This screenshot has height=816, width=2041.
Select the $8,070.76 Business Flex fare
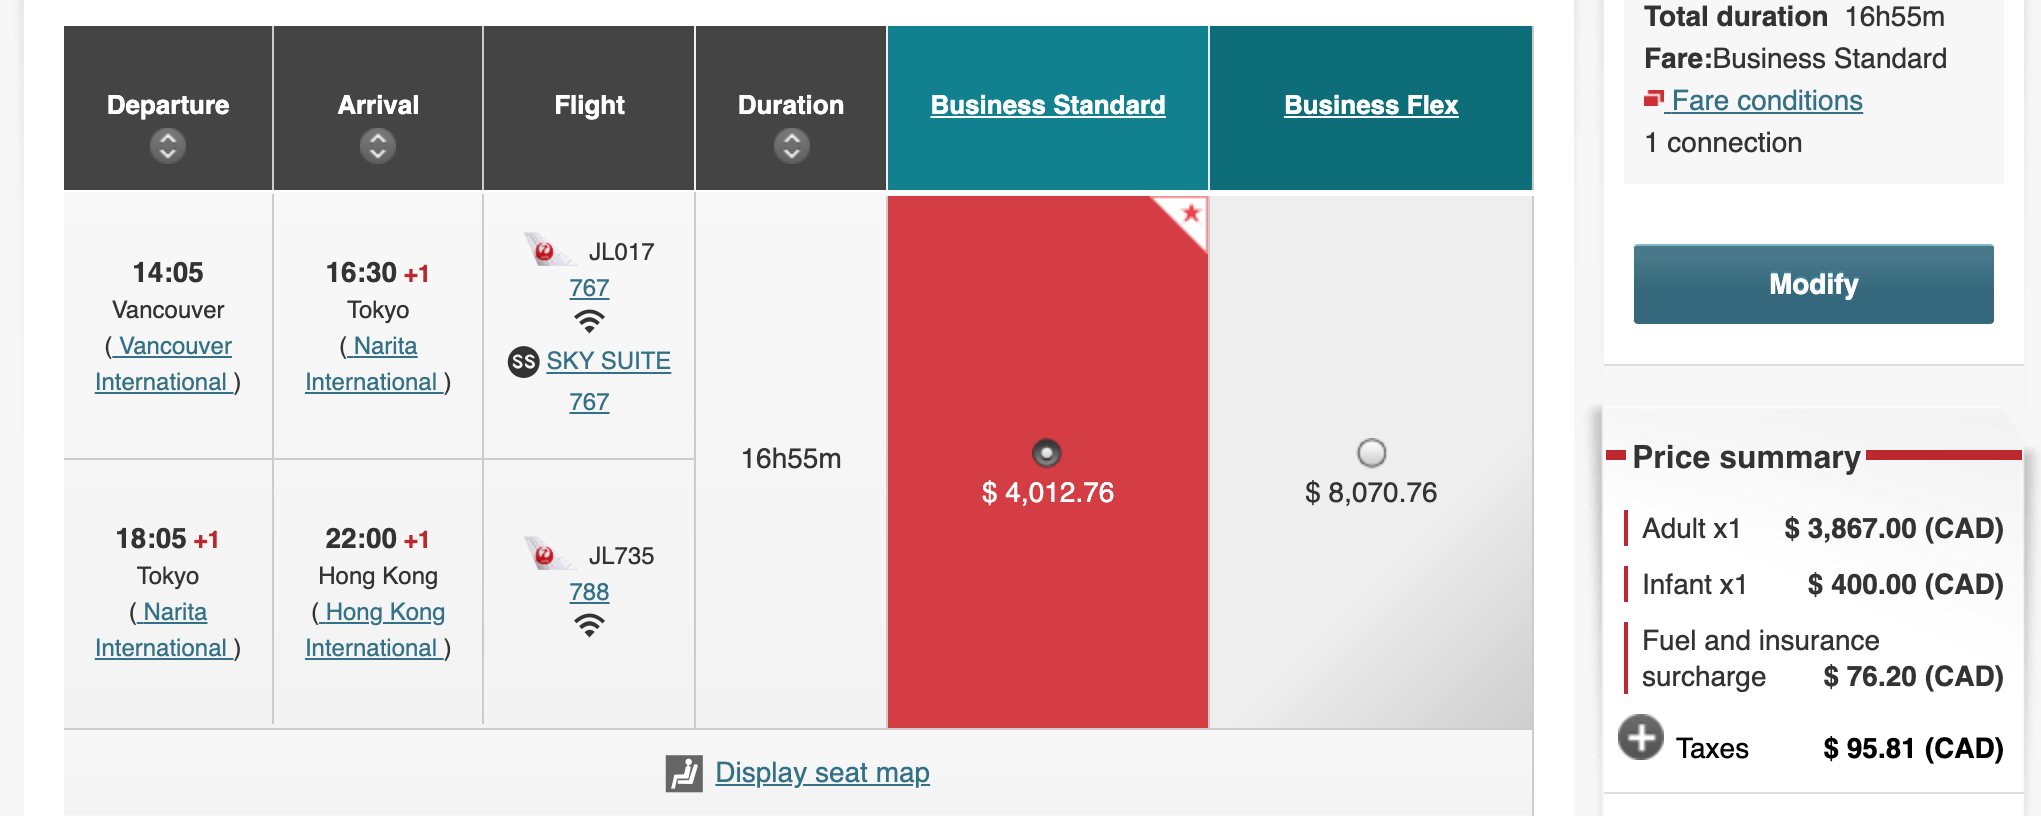(1371, 453)
